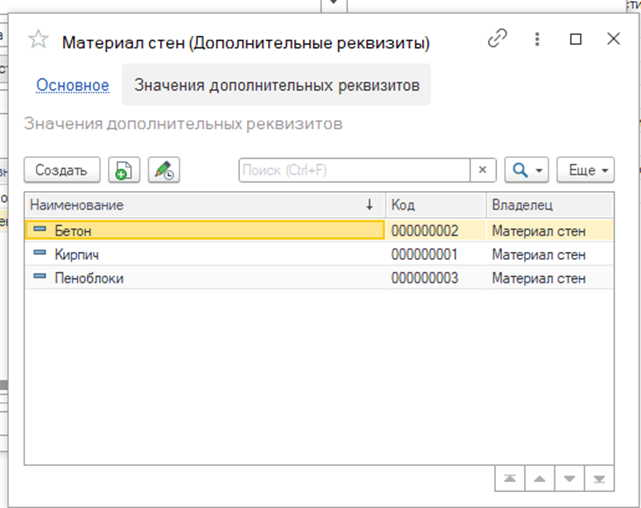Image resolution: width=641 pixels, height=508 pixels.
Task: Close the Материал стен dialog
Action: coord(613,39)
